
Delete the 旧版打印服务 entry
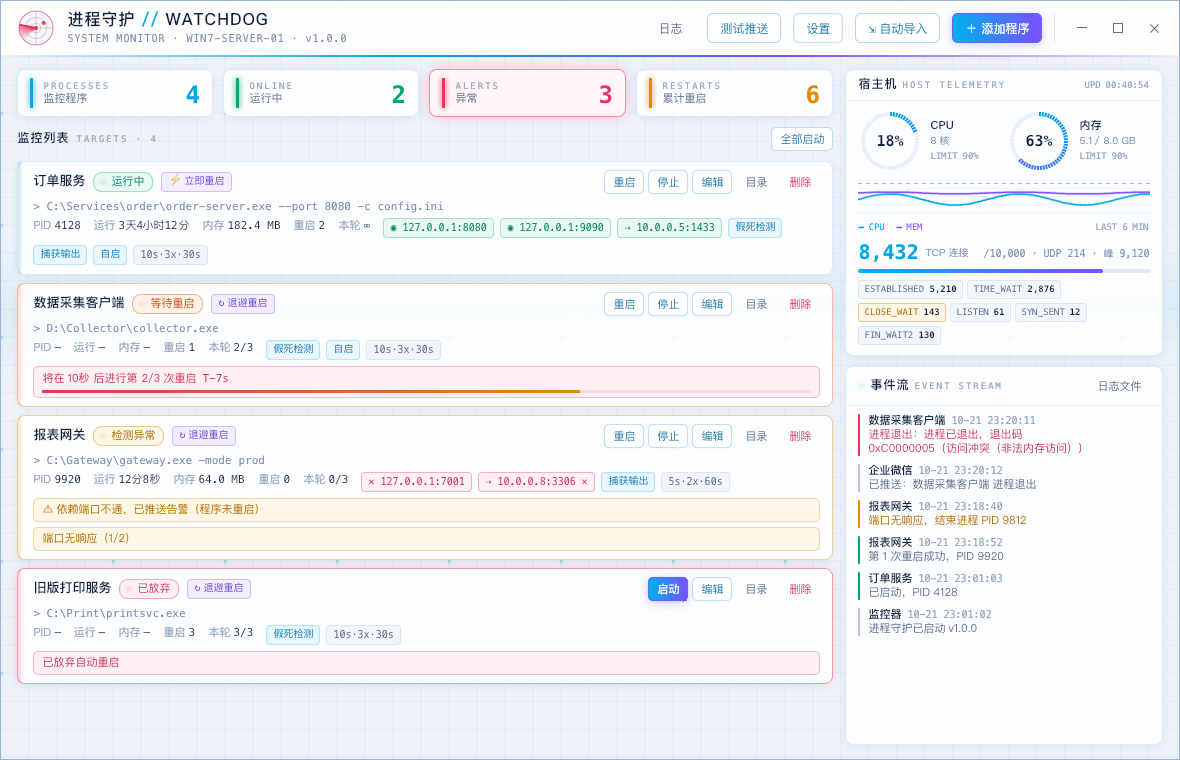click(x=800, y=589)
